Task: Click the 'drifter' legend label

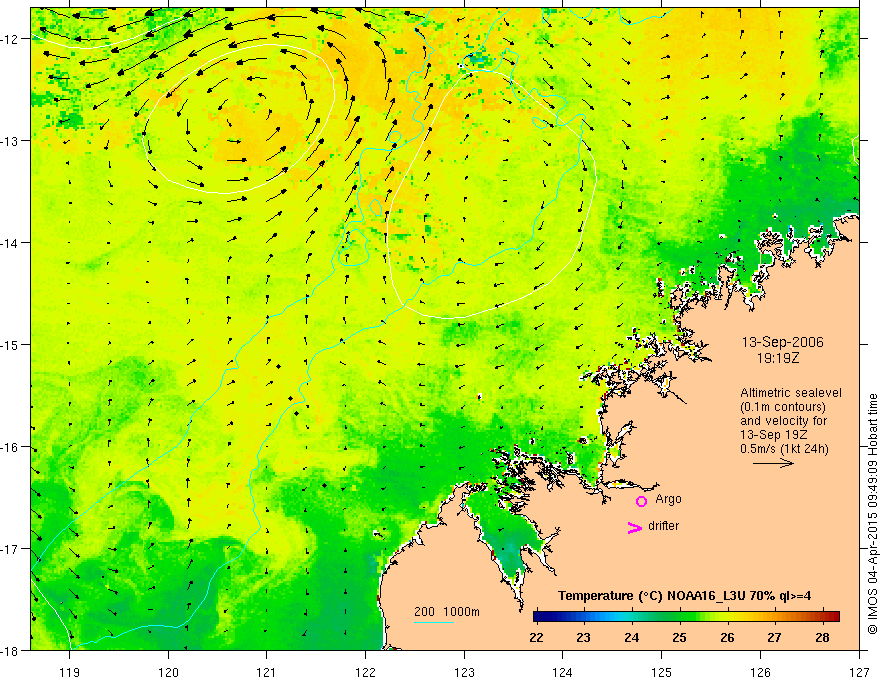Action: (663, 526)
